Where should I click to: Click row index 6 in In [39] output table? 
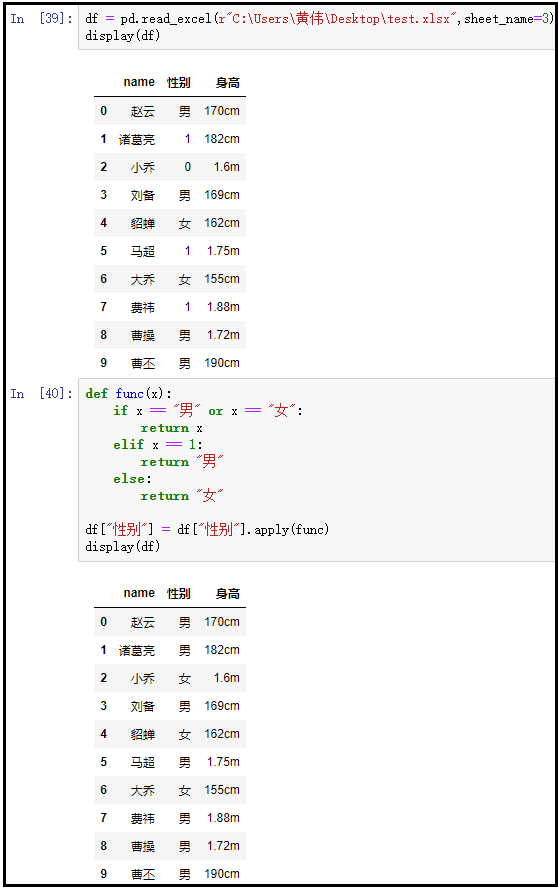[x=103, y=279]
